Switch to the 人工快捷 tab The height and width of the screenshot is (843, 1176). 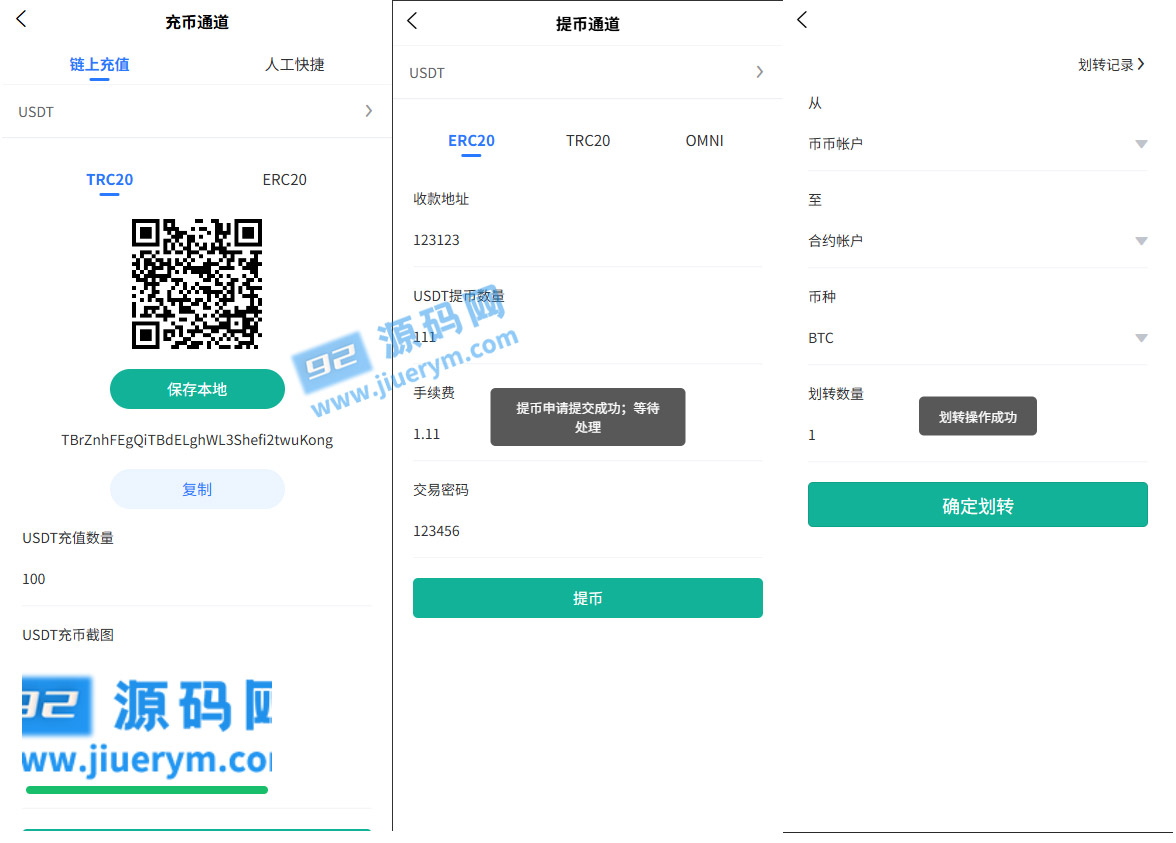pyautogui.click(x=294, y=64)
